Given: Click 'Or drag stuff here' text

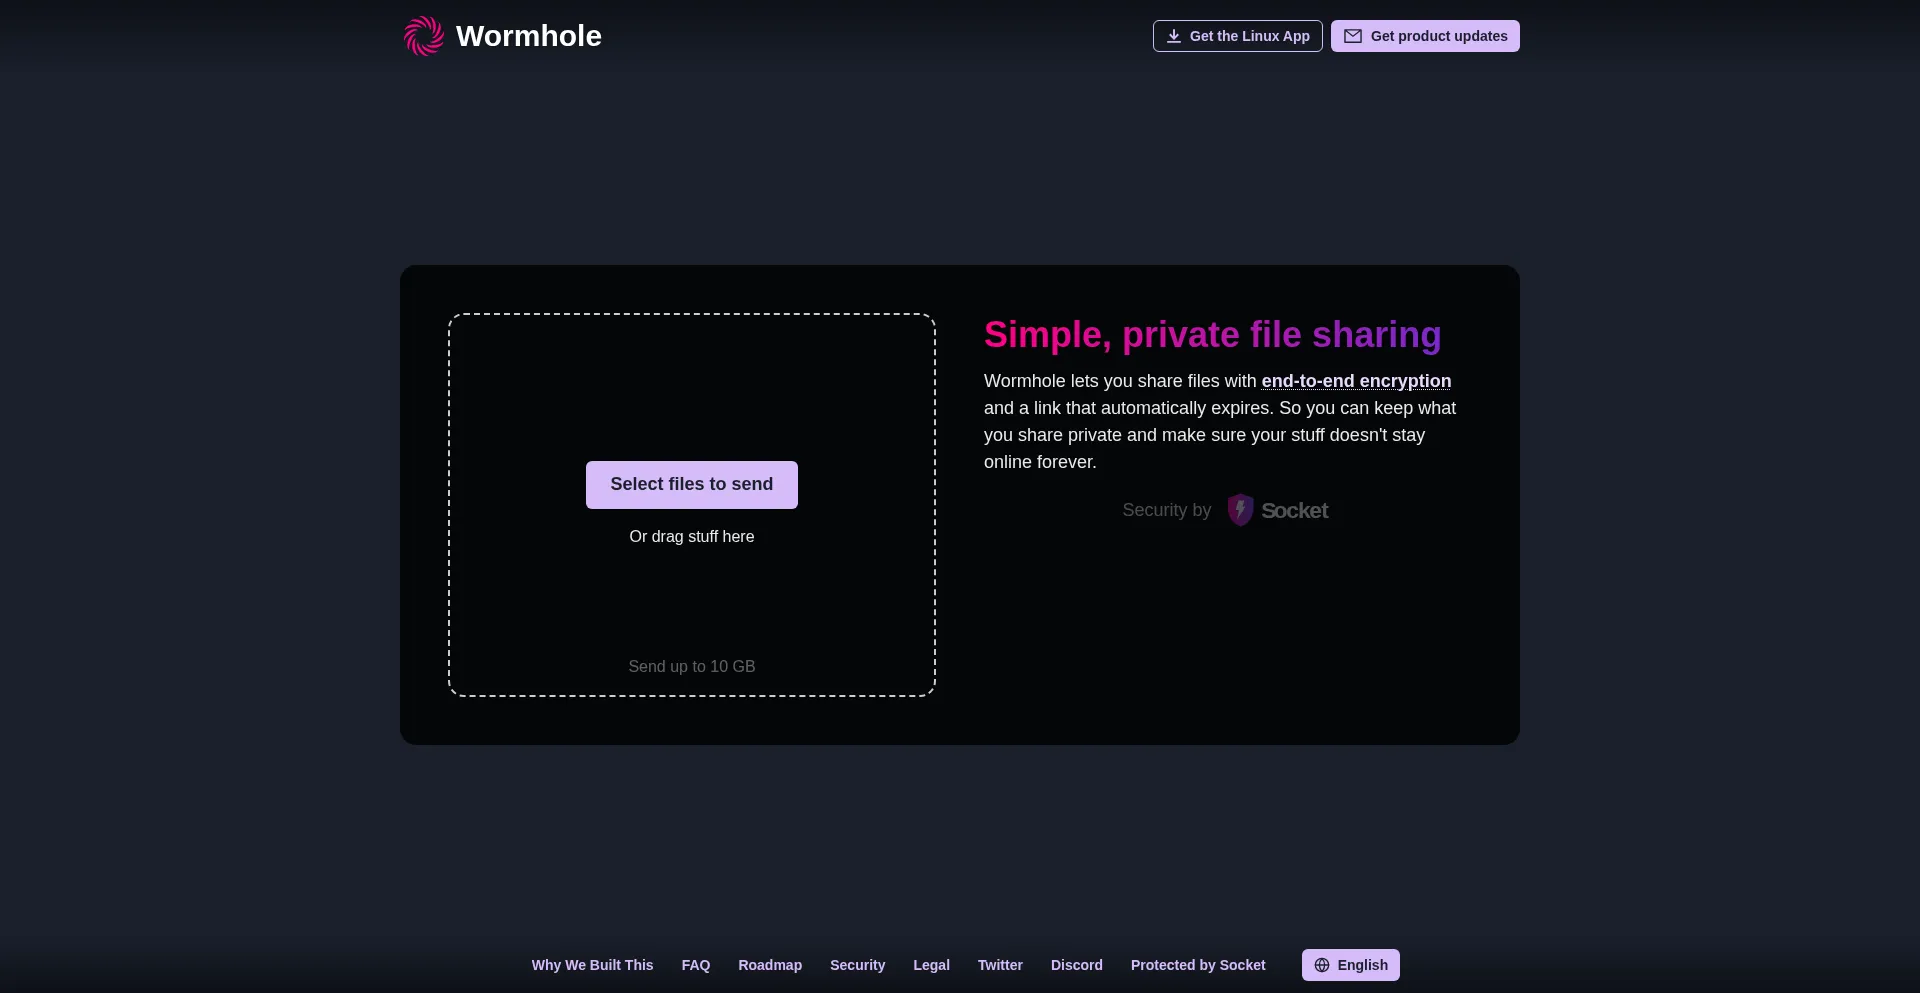Looking at the screenshot, I should pos(692,537).
